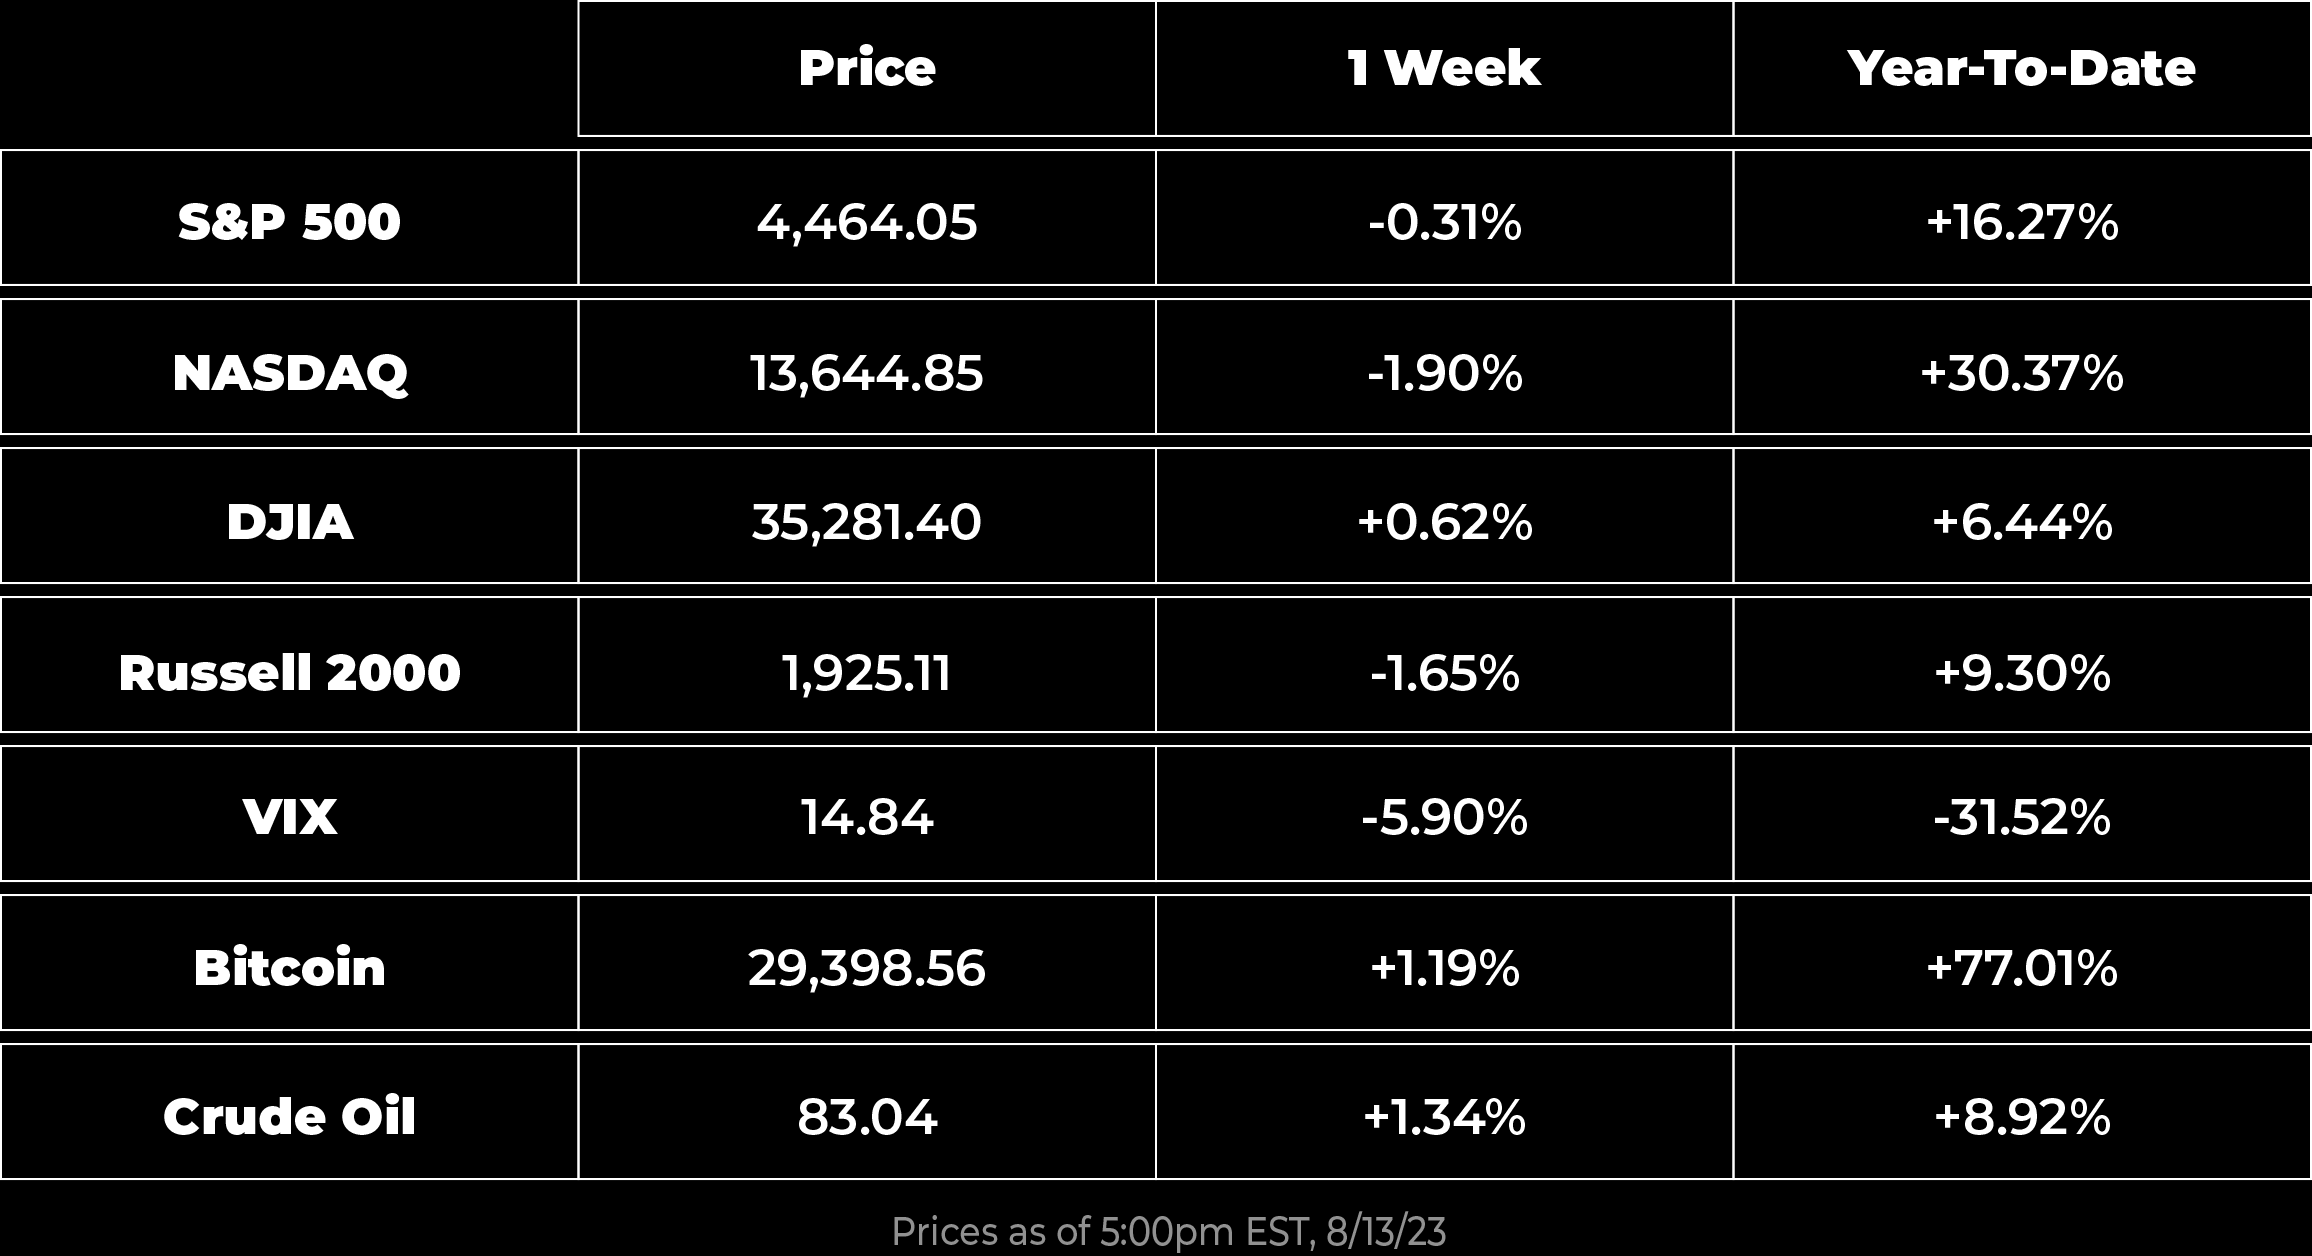Click the Crude Oil row label
Viewport: 2312px width, 1256px height.
click(289, 1116)
